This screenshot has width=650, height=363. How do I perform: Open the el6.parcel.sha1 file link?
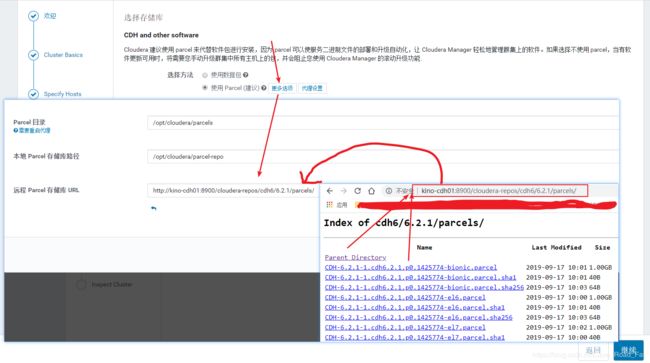coord(415,307)
